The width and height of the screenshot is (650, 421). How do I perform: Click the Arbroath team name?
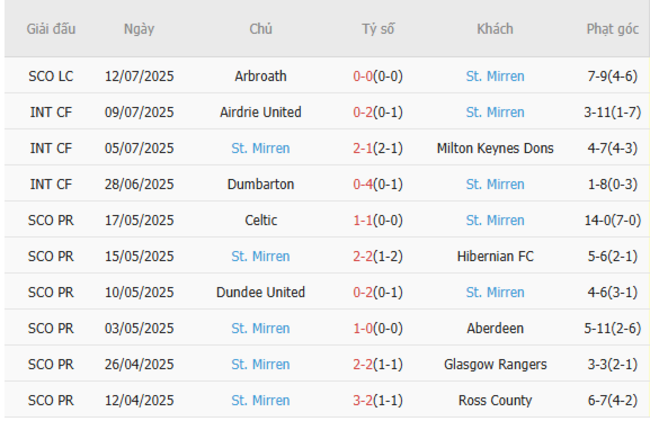260,76
